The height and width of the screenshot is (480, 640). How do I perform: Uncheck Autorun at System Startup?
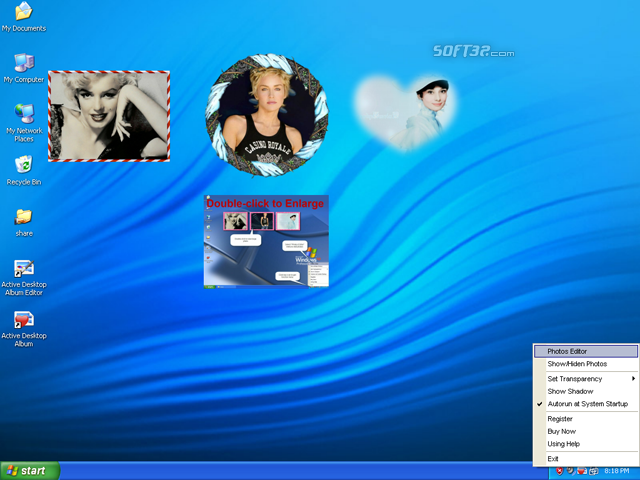[x=586, y=404]
